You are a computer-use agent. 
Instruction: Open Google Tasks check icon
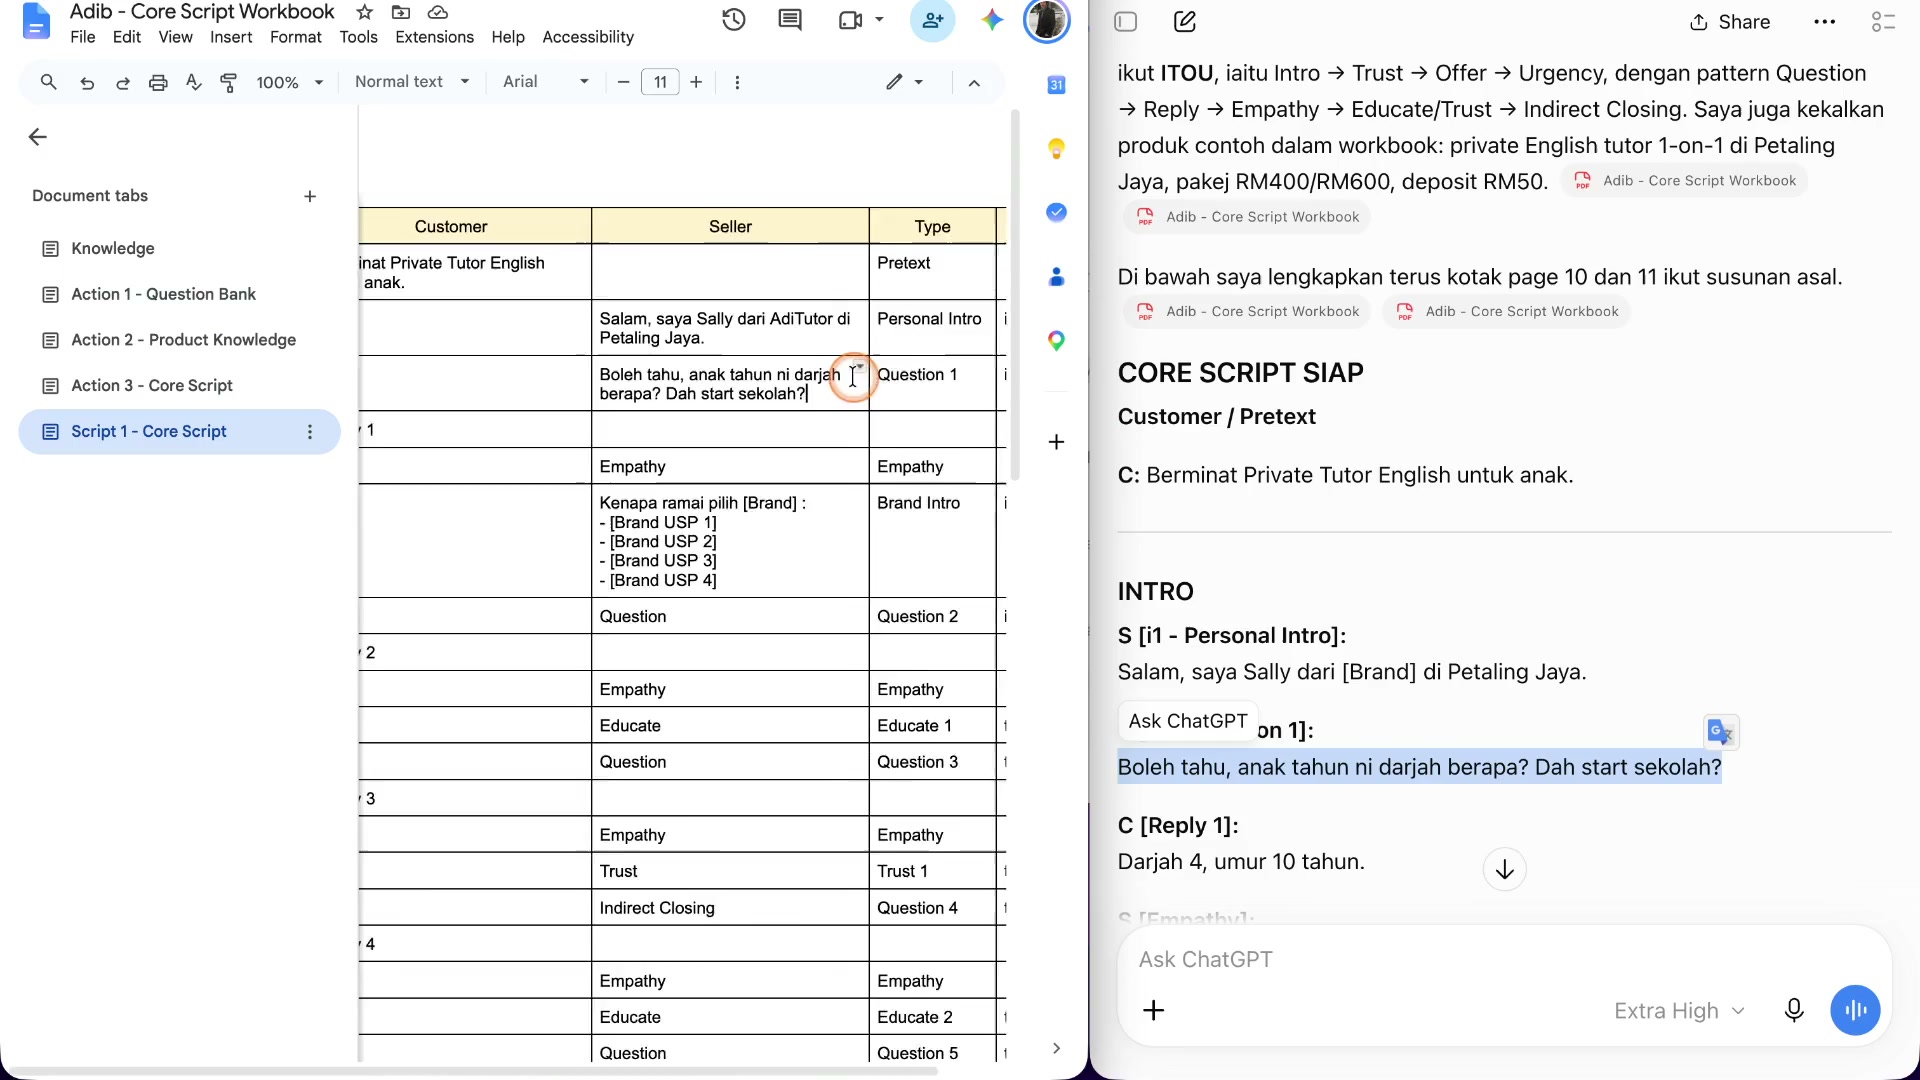(x=1056, y=212)
